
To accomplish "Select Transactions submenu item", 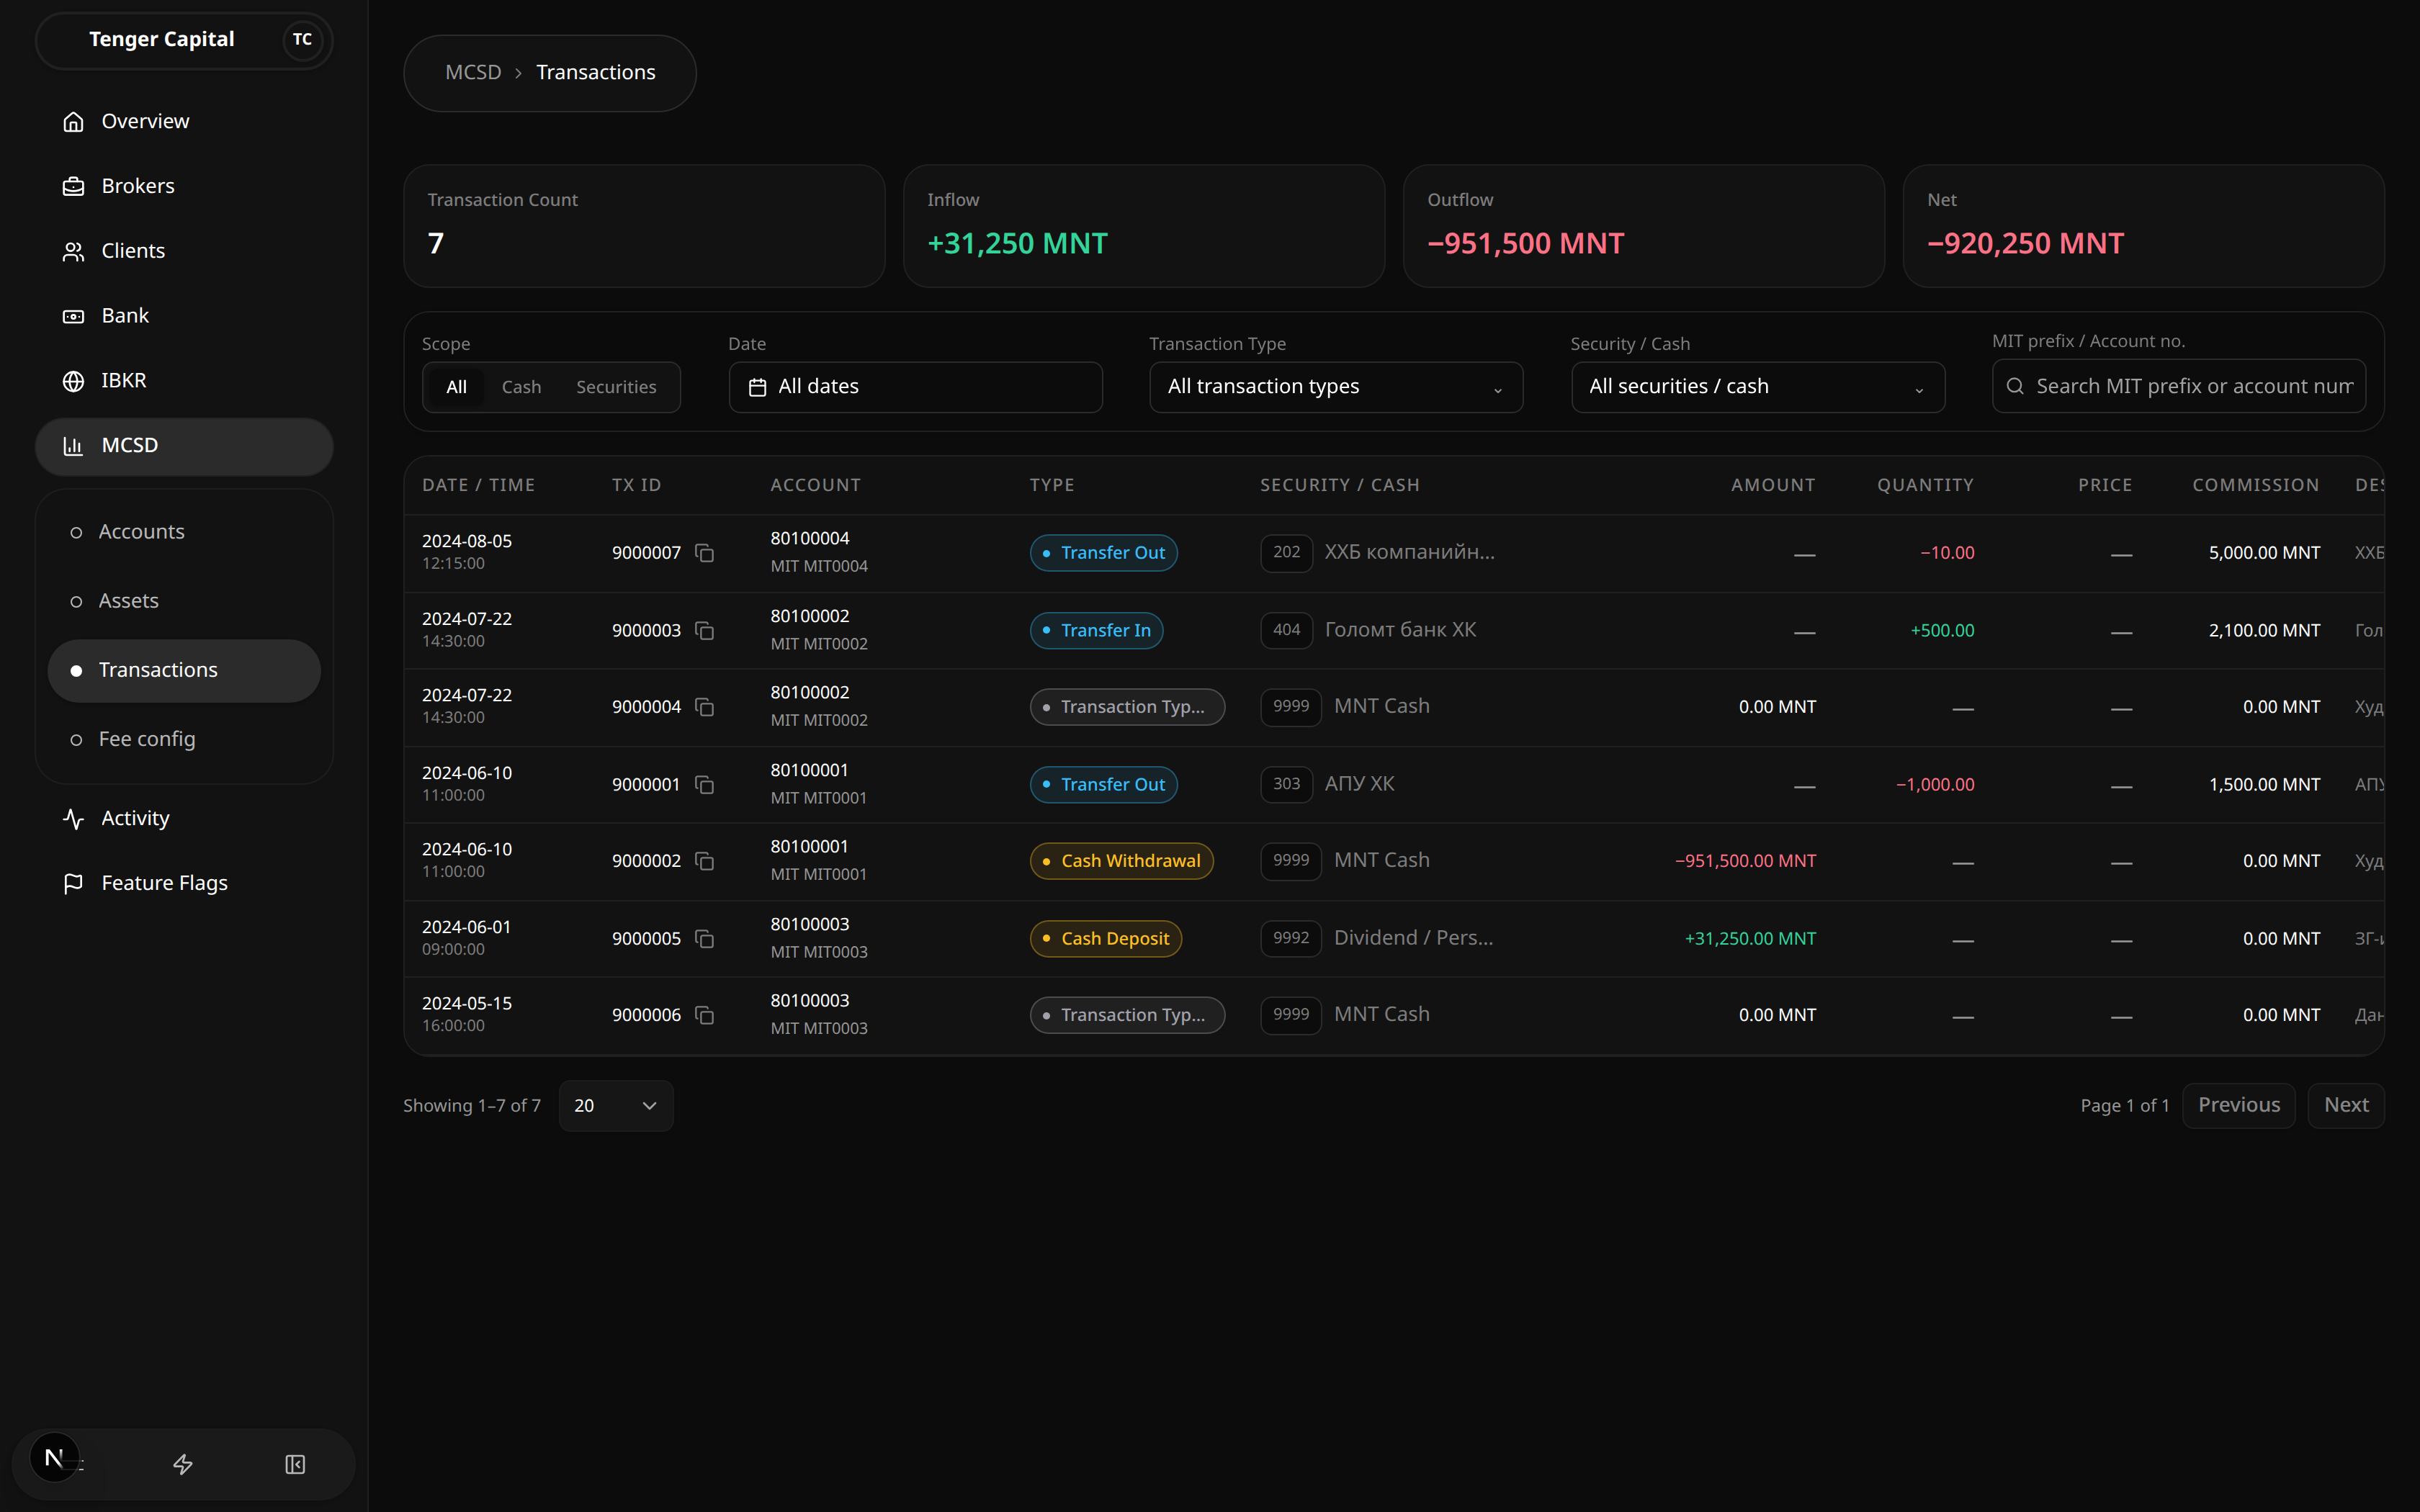I will [x=184, y=670].
